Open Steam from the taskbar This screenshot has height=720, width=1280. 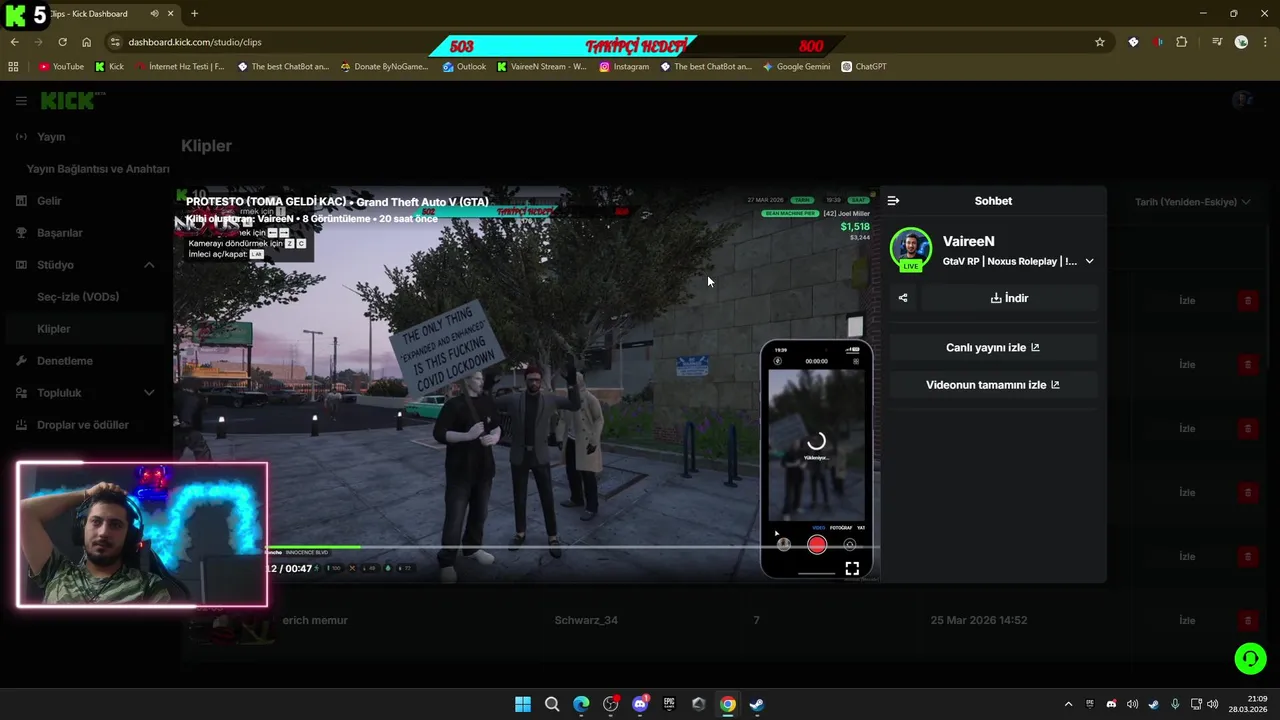[757, 704]
